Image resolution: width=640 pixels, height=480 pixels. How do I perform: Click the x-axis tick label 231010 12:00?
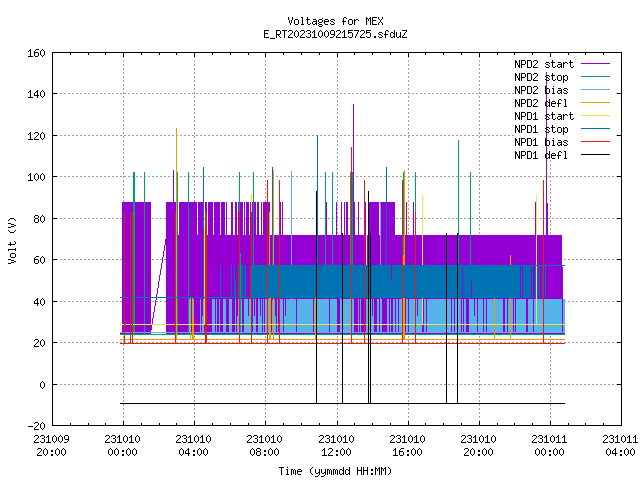[336, 446]
